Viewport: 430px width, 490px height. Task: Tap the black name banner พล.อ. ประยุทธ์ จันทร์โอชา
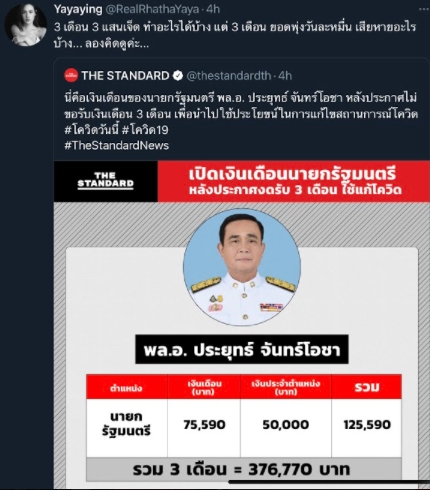point(242,349)
